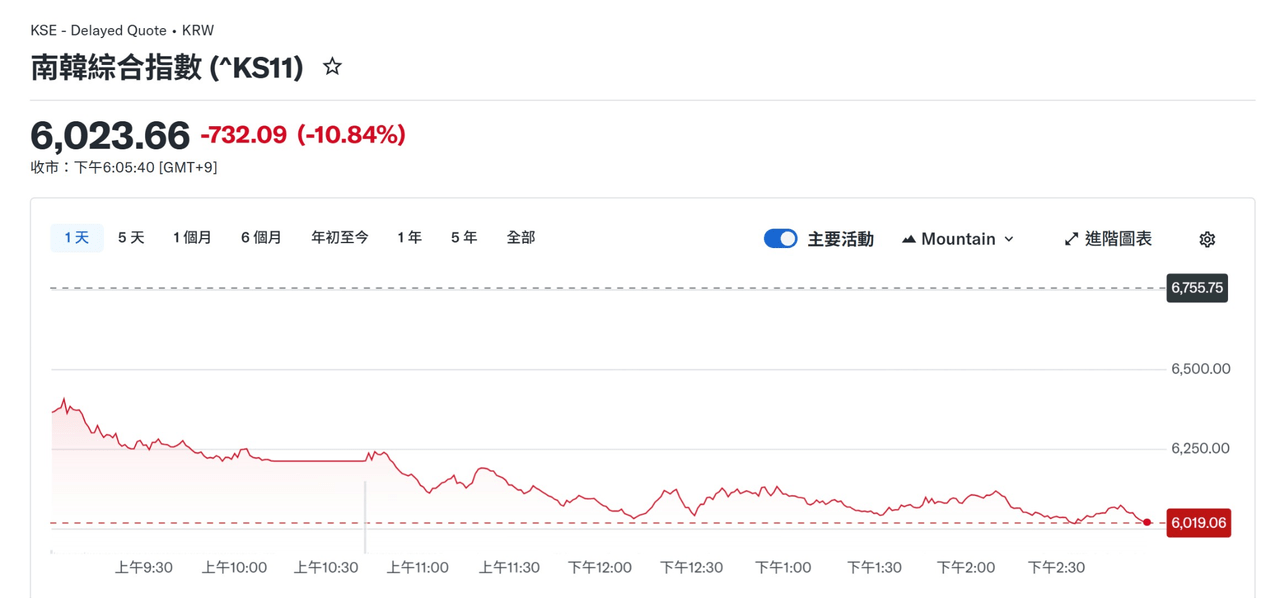Select the 1 個月 time range
This screenshot has height=598, width=1280.
click(192, 238)
